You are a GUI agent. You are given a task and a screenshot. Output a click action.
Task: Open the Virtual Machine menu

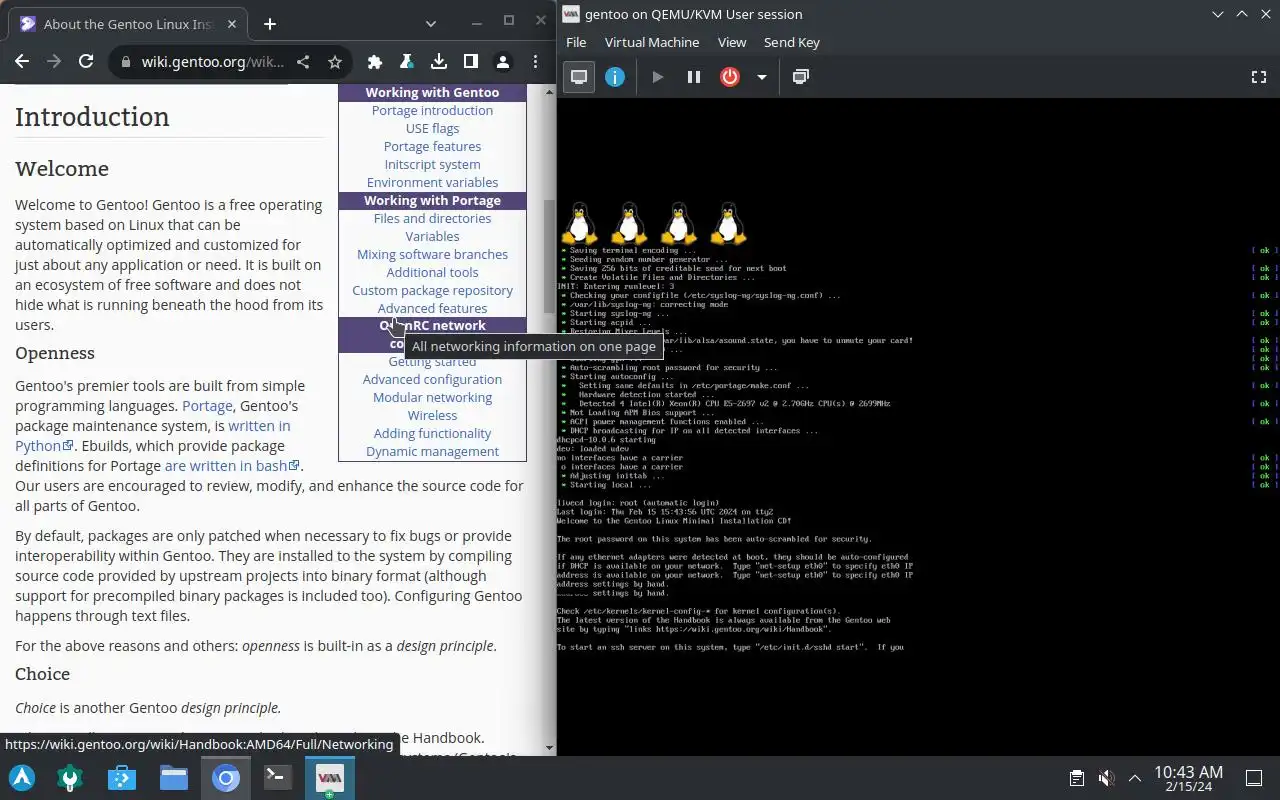click(x=652, y=42)
